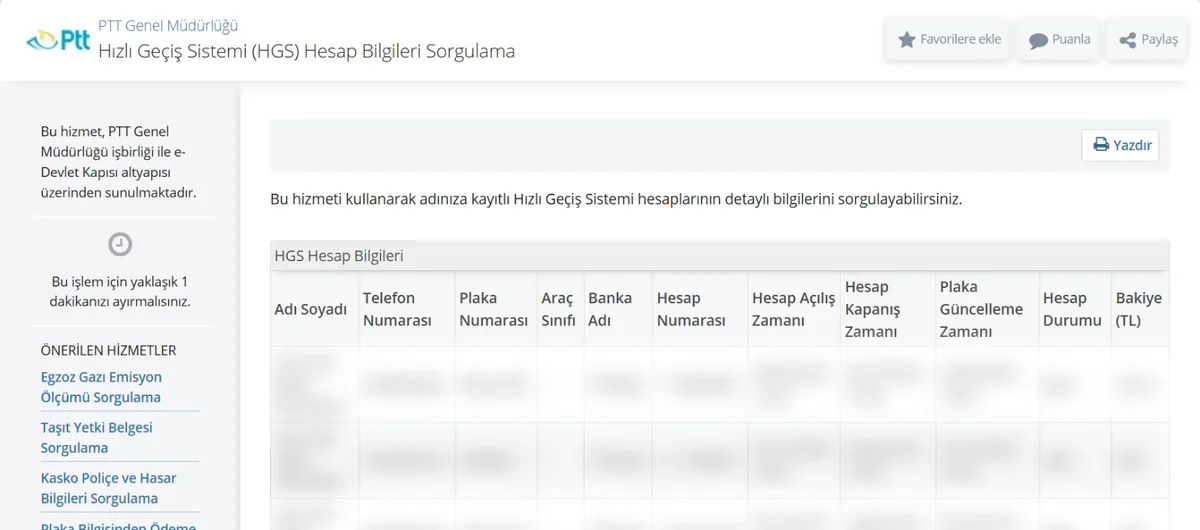Open the PTT Genel Müdürlüğü link
Viewport: 1200px width, 530px height.
click(x=168, y=26)
